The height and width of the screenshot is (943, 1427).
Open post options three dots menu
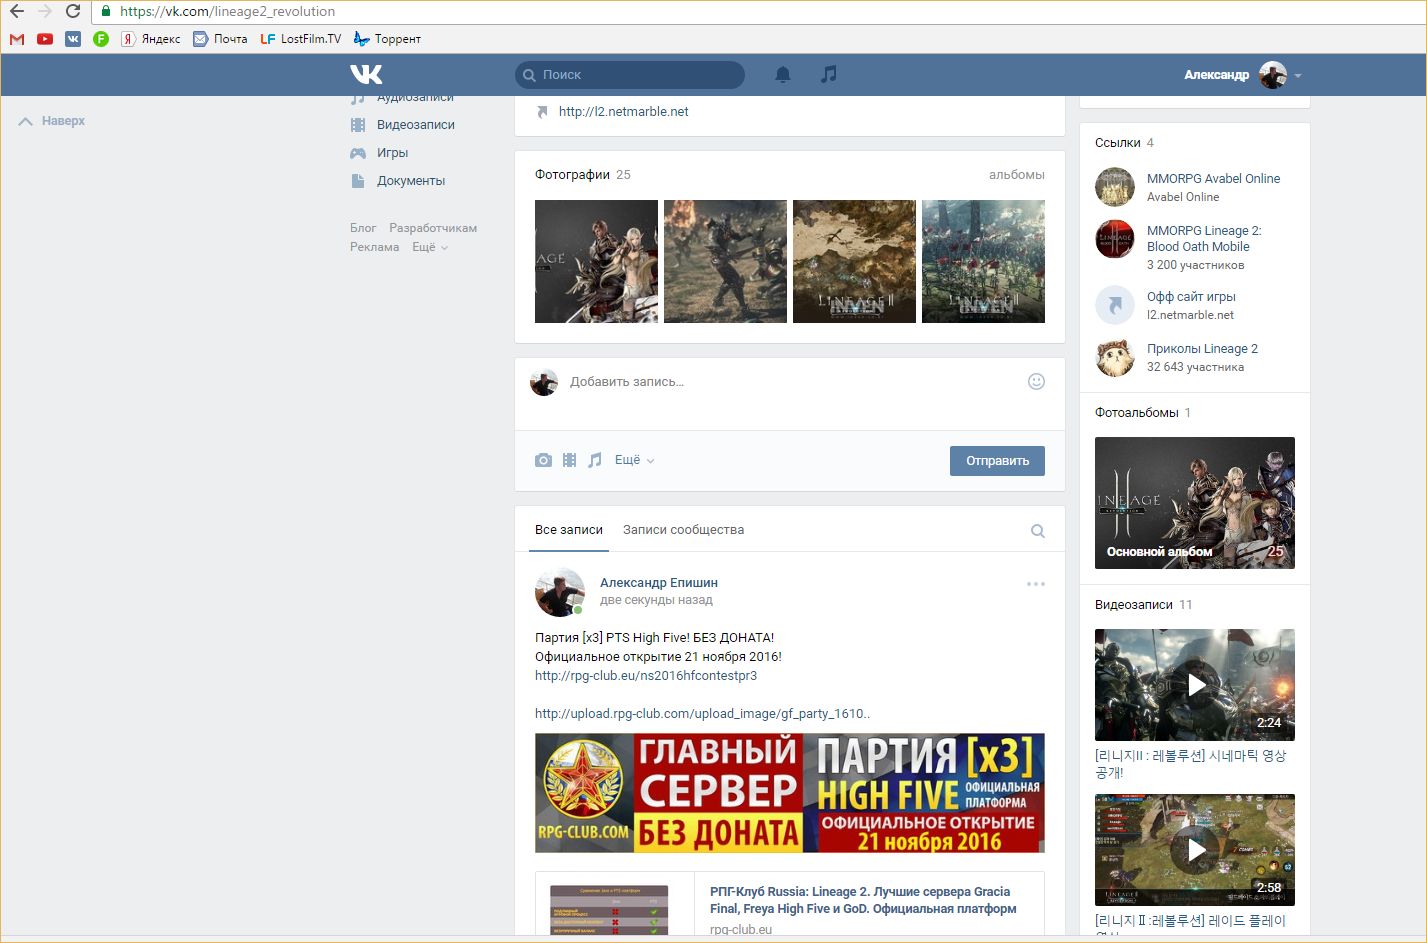coord(1036,584)
